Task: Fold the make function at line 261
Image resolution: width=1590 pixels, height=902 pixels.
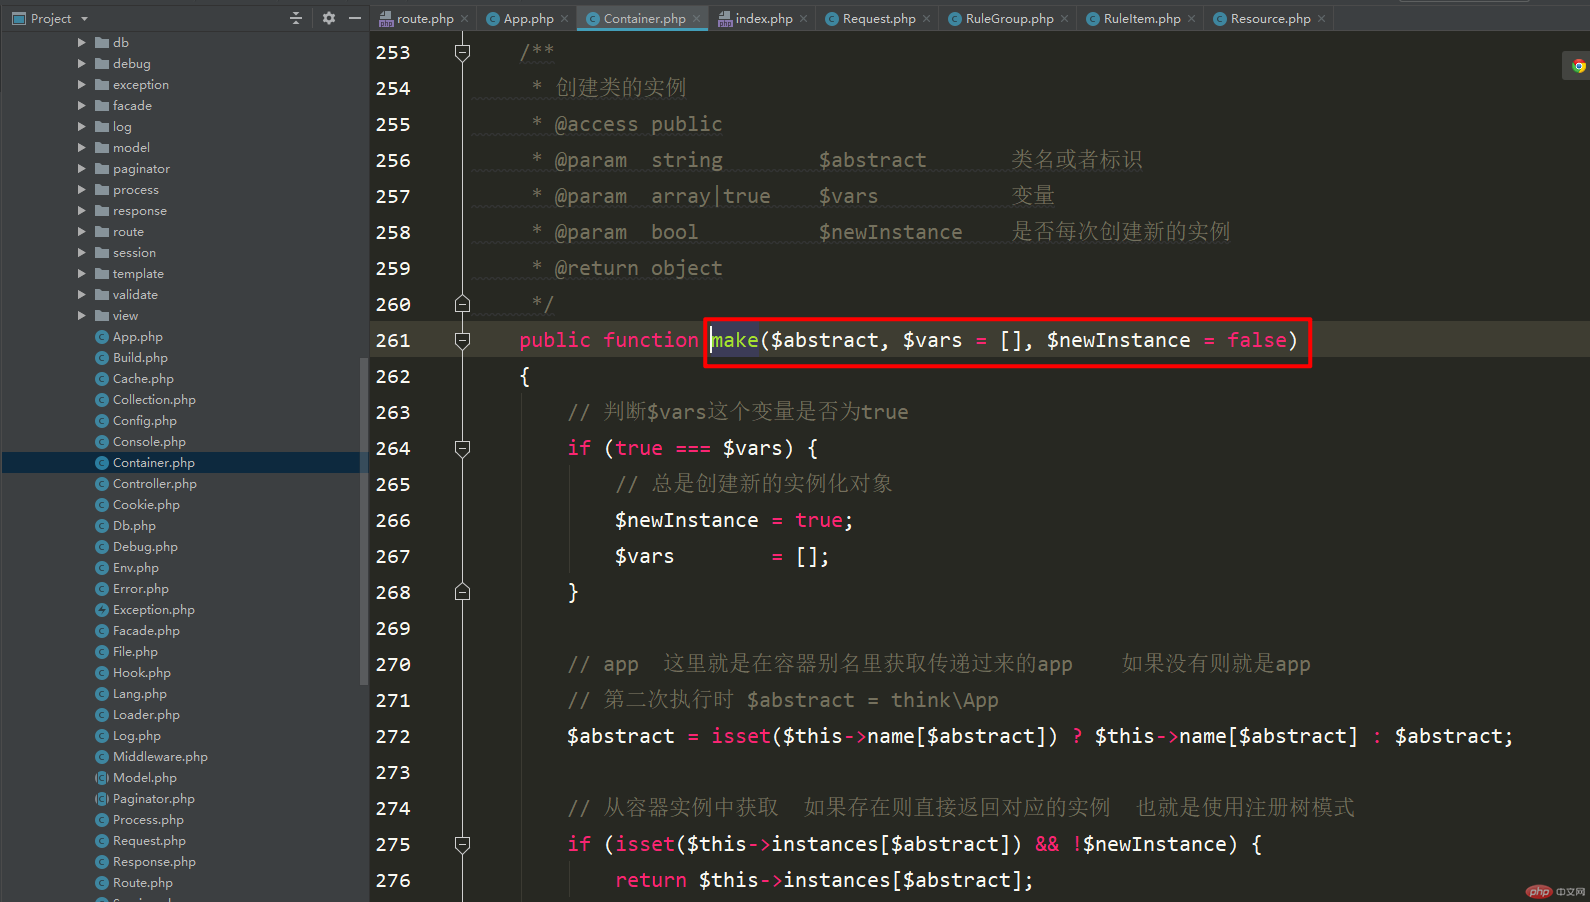Action: [462, 340]
